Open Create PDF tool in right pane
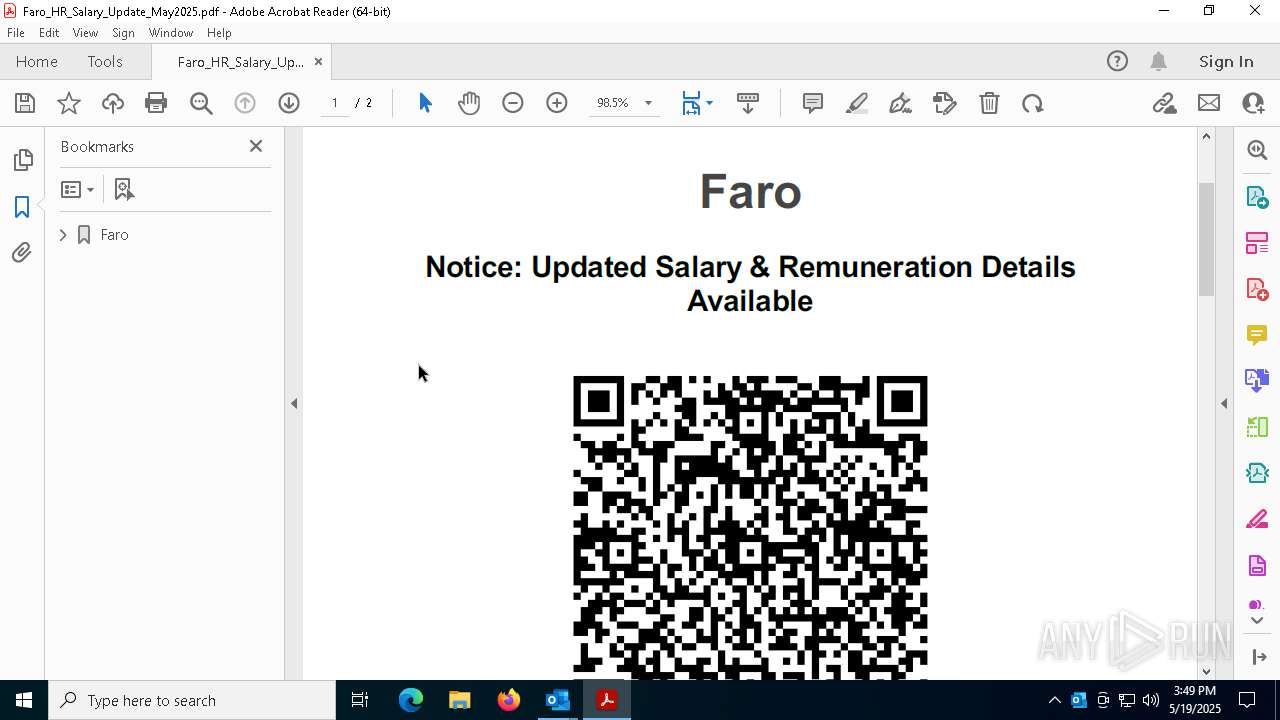 tap(1257, 288)
